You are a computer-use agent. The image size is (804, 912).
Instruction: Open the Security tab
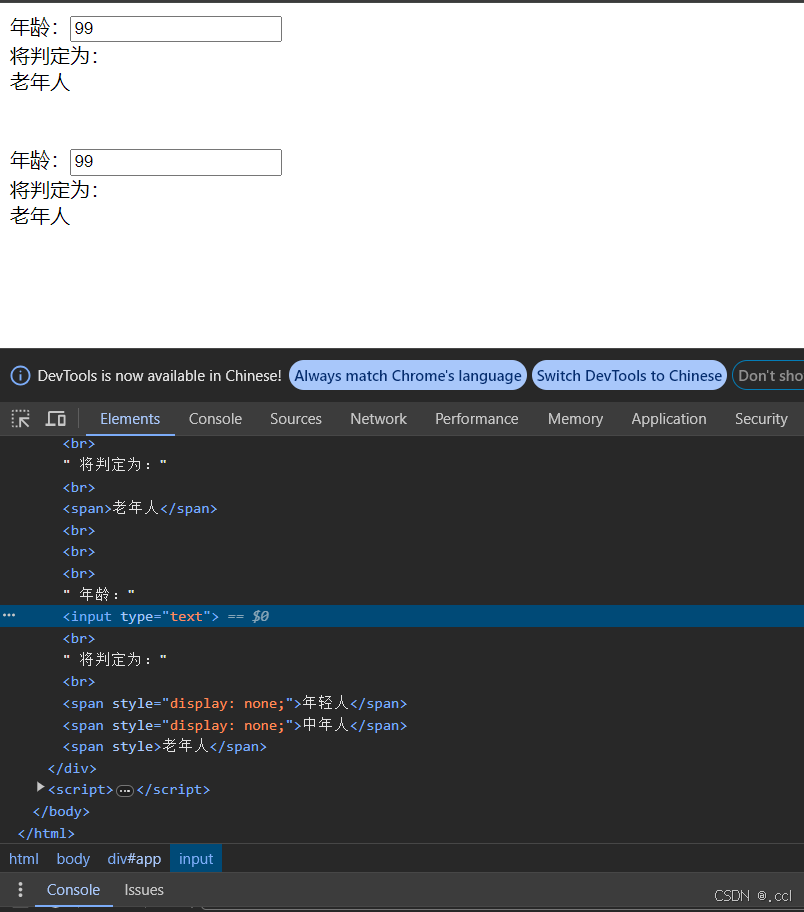[761, 419]
